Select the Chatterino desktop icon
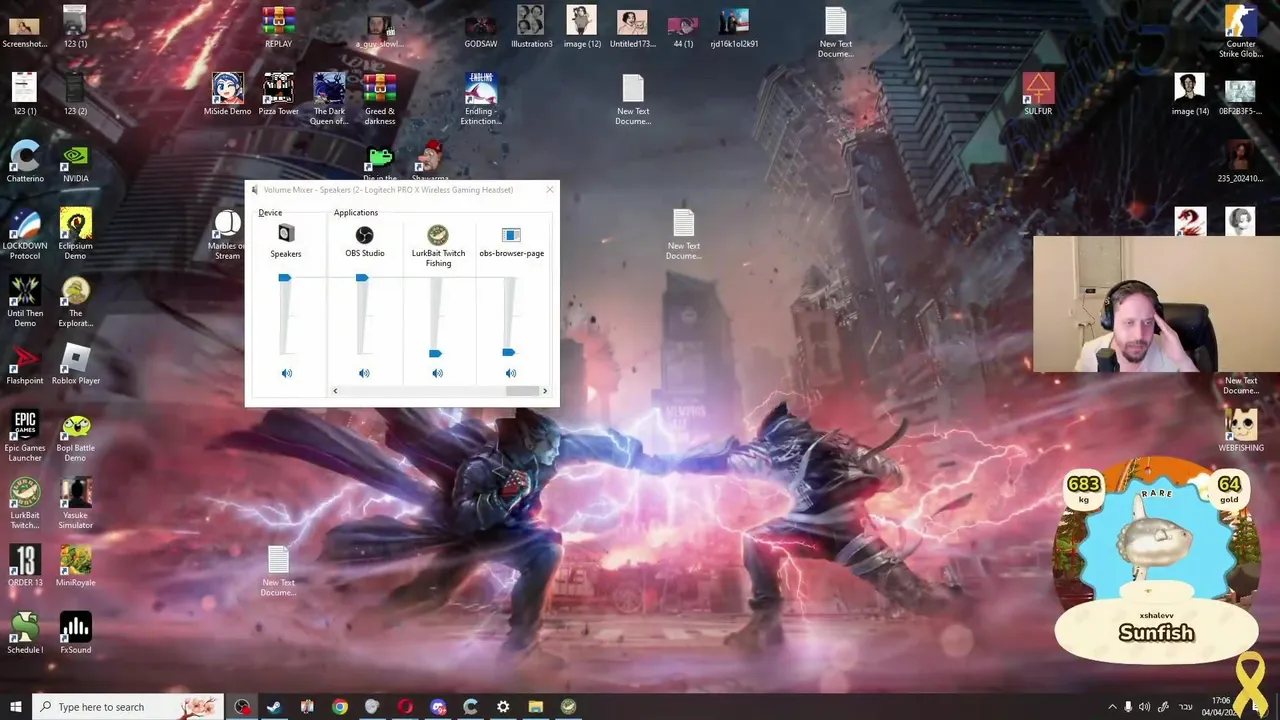 click(x=25, y=162)
